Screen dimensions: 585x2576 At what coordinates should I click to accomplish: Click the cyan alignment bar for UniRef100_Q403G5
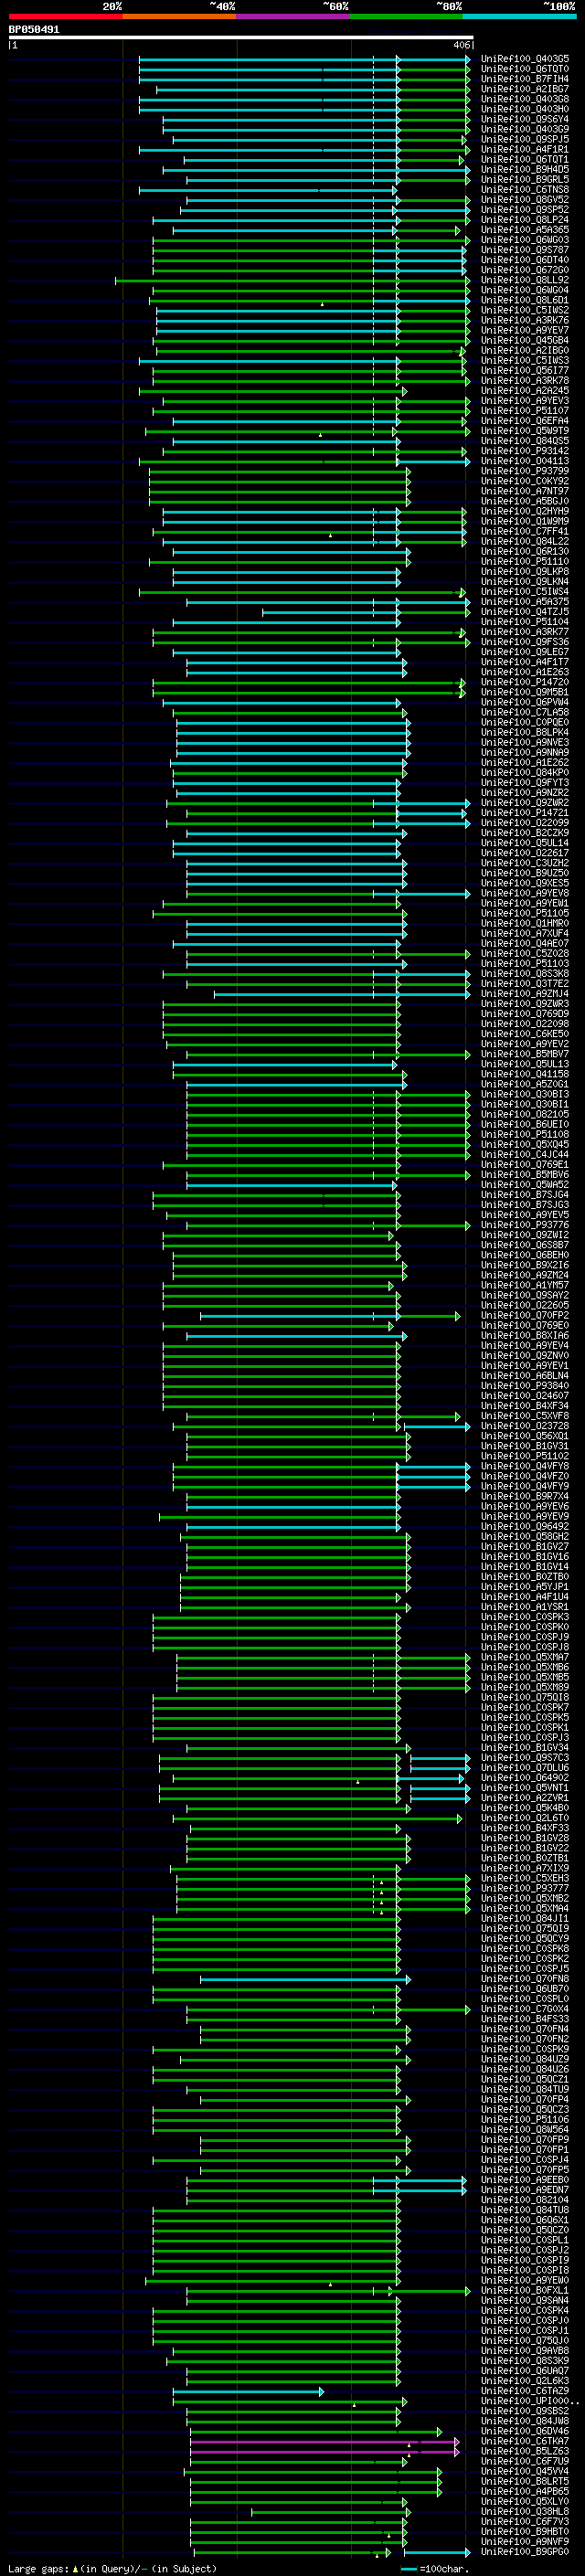[x=304, y=59]
